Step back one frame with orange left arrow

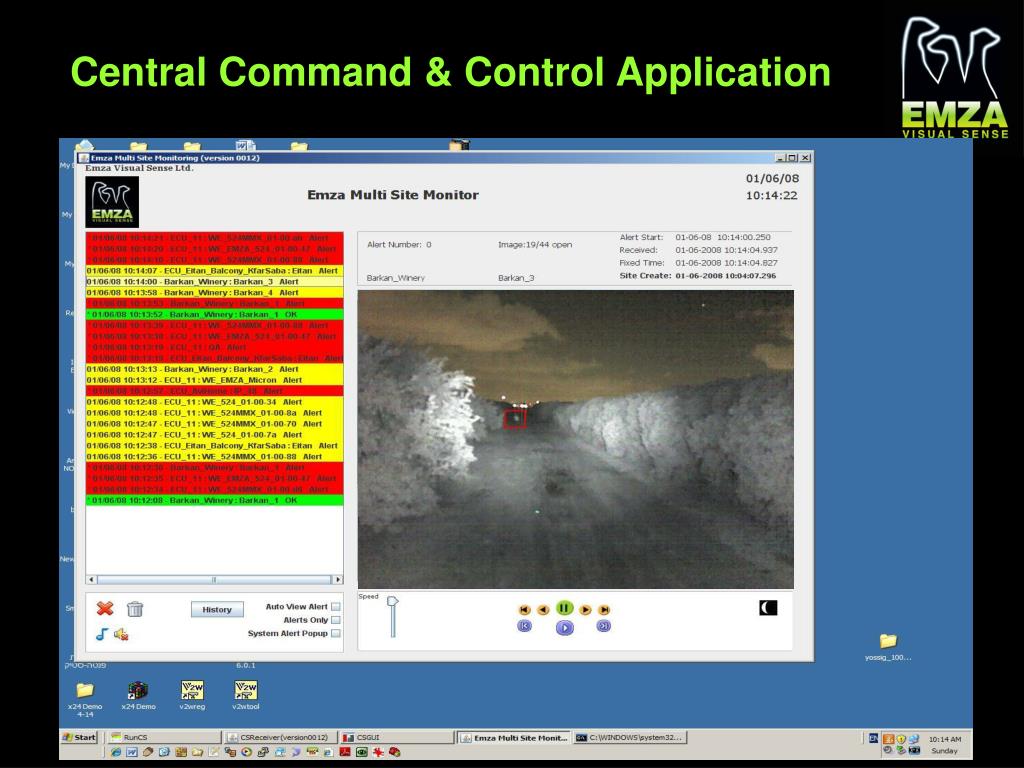click(543, 609)
